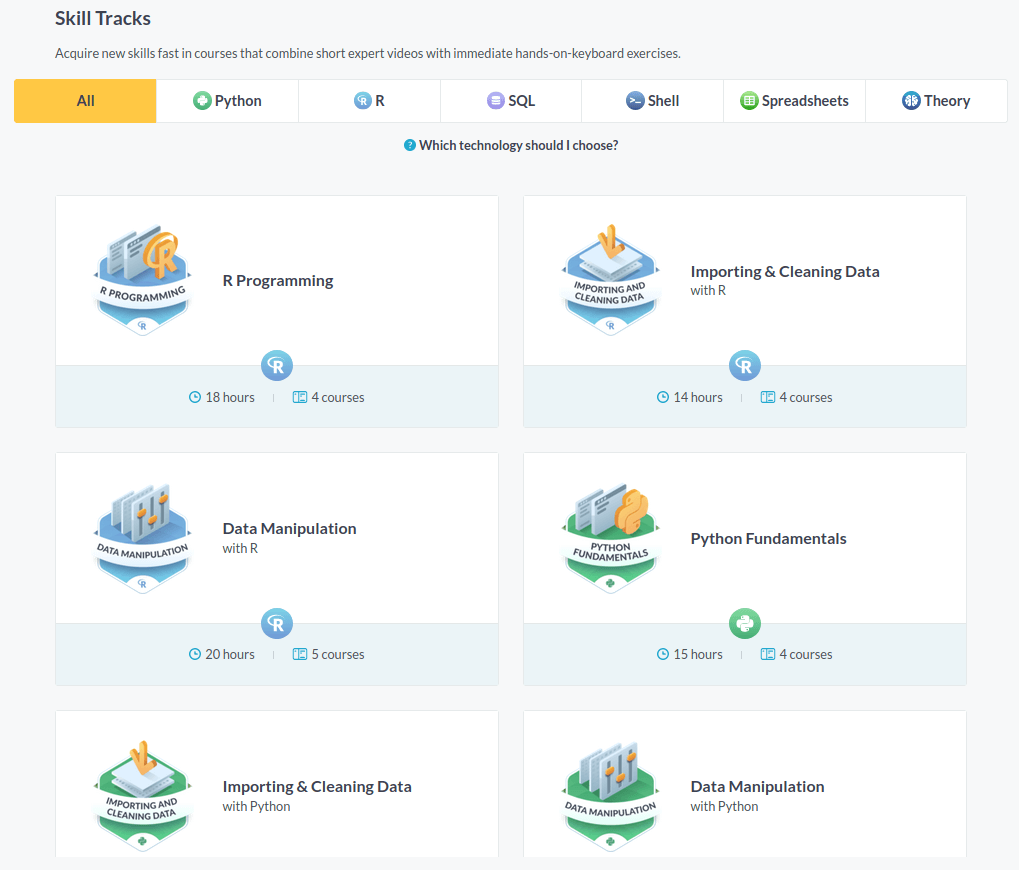
Task: Click courses icon on Python Fundamentals card
Action: 767,654
